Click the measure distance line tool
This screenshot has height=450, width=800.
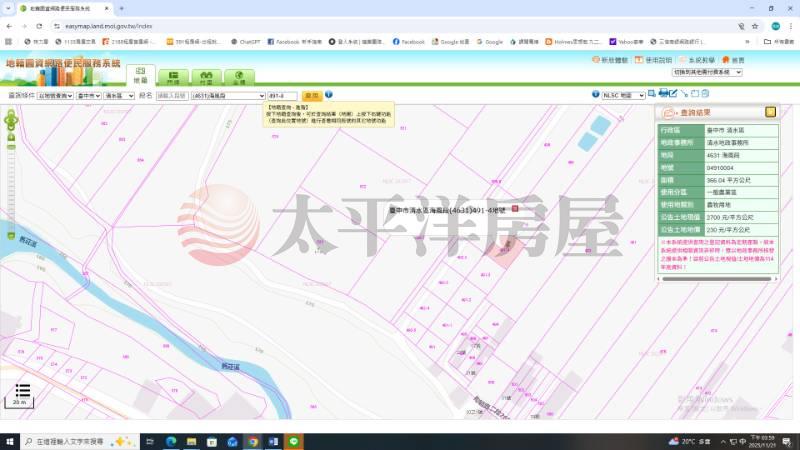(x=684, y=94)
